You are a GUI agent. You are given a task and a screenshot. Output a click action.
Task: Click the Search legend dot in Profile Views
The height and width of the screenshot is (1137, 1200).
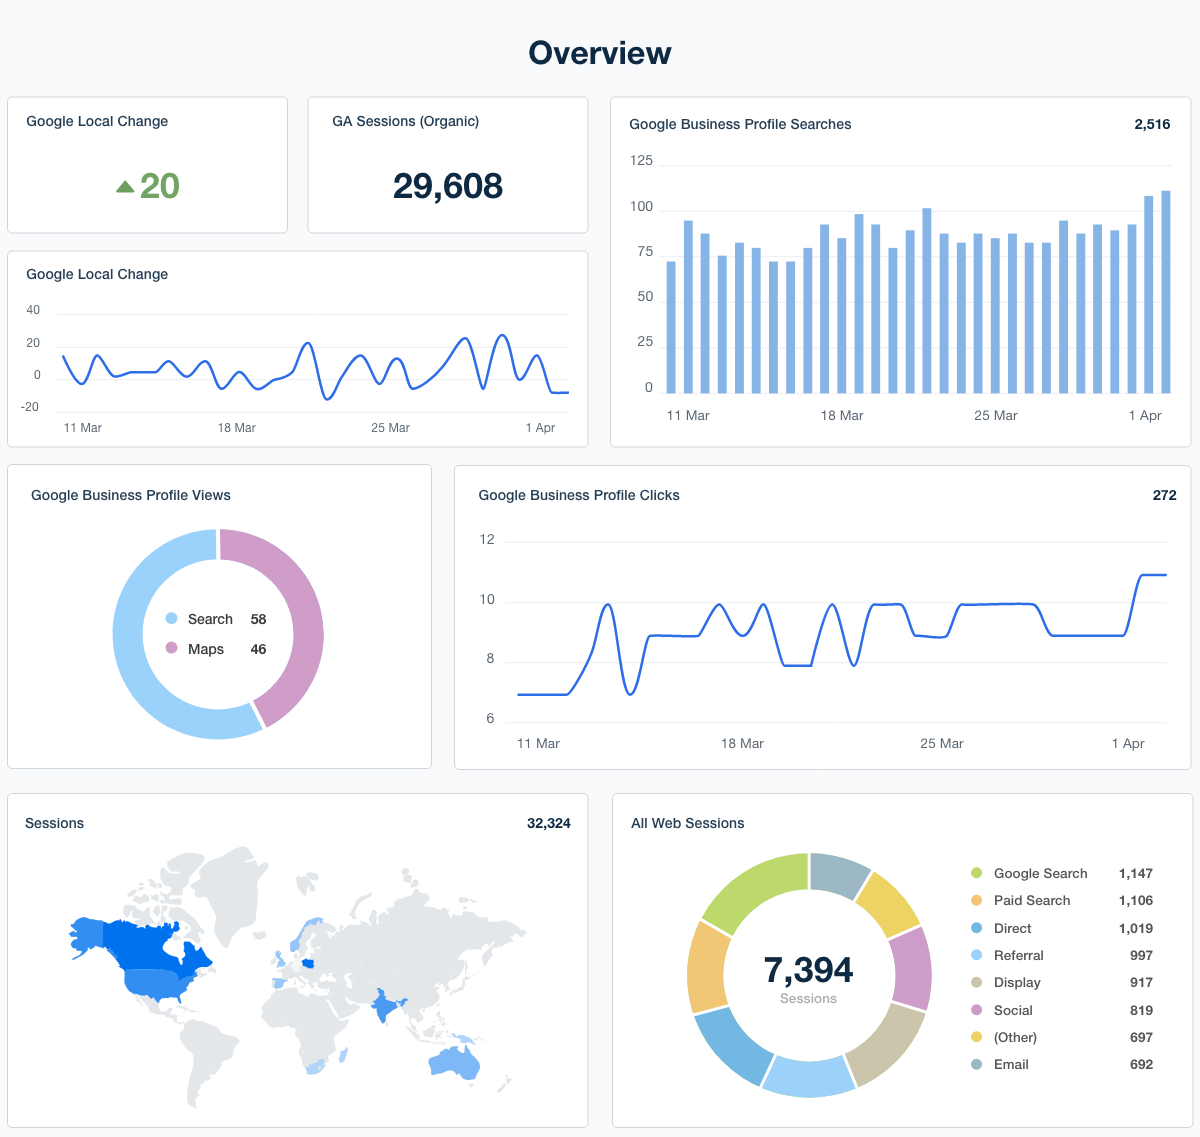(171, 619)
